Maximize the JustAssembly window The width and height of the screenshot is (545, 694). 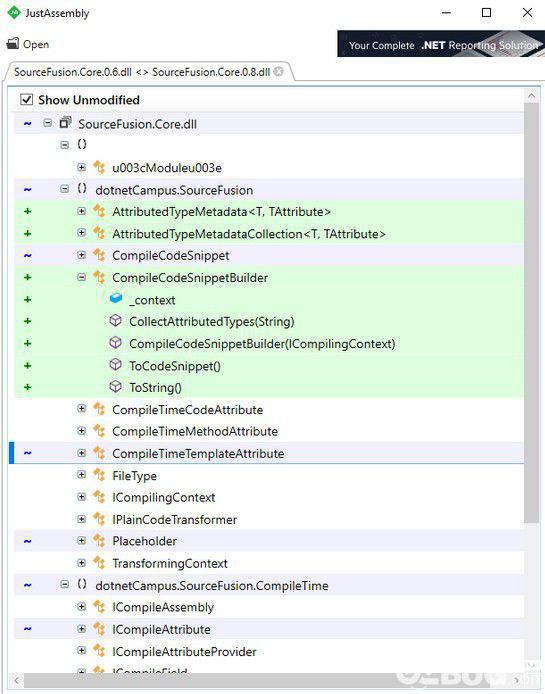(486, 12)
